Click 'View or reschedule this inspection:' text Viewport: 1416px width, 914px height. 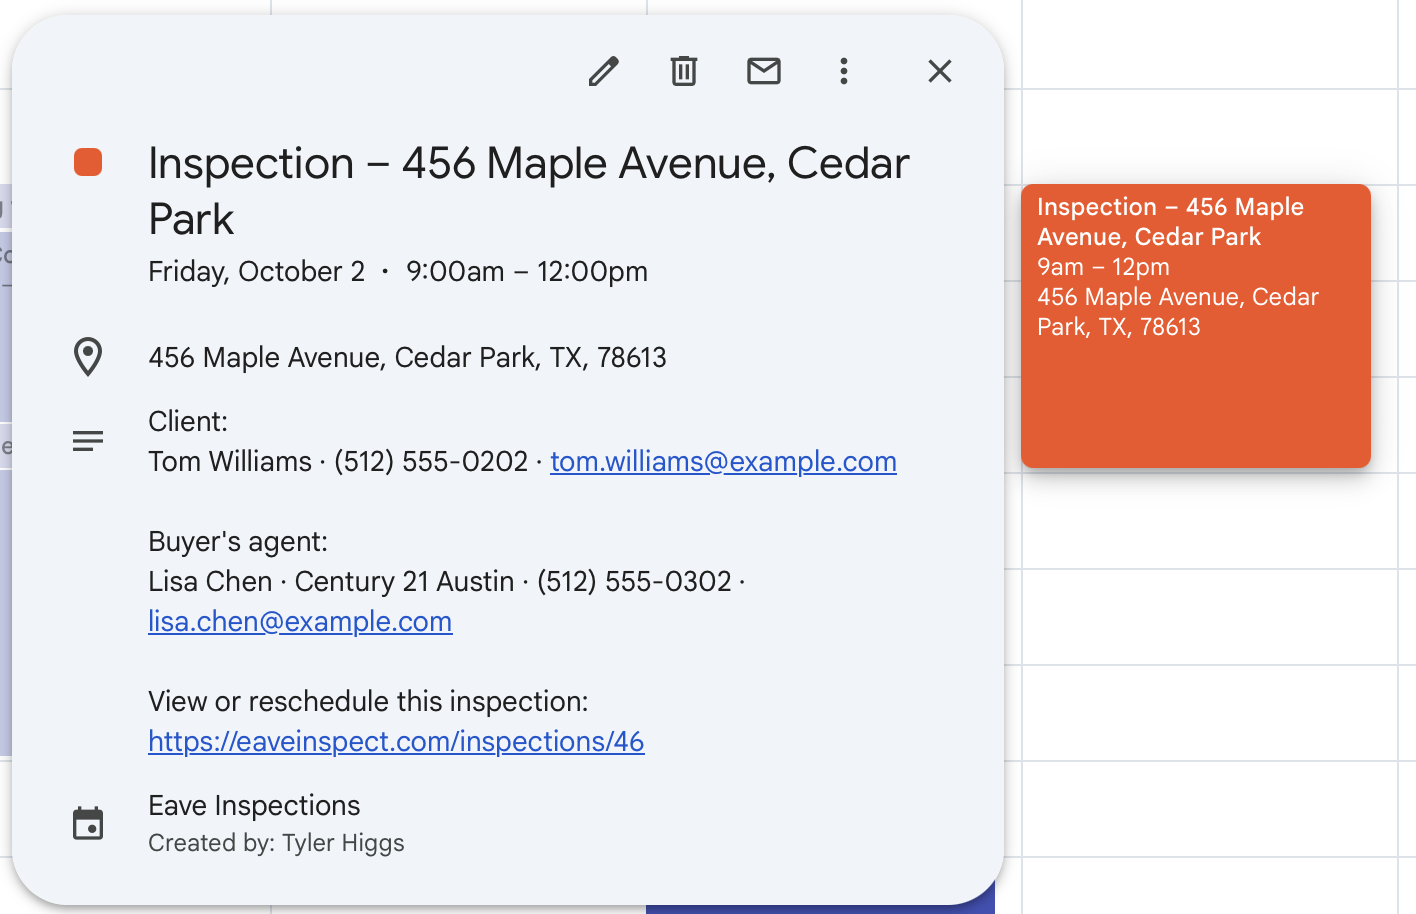coord(368,701)
